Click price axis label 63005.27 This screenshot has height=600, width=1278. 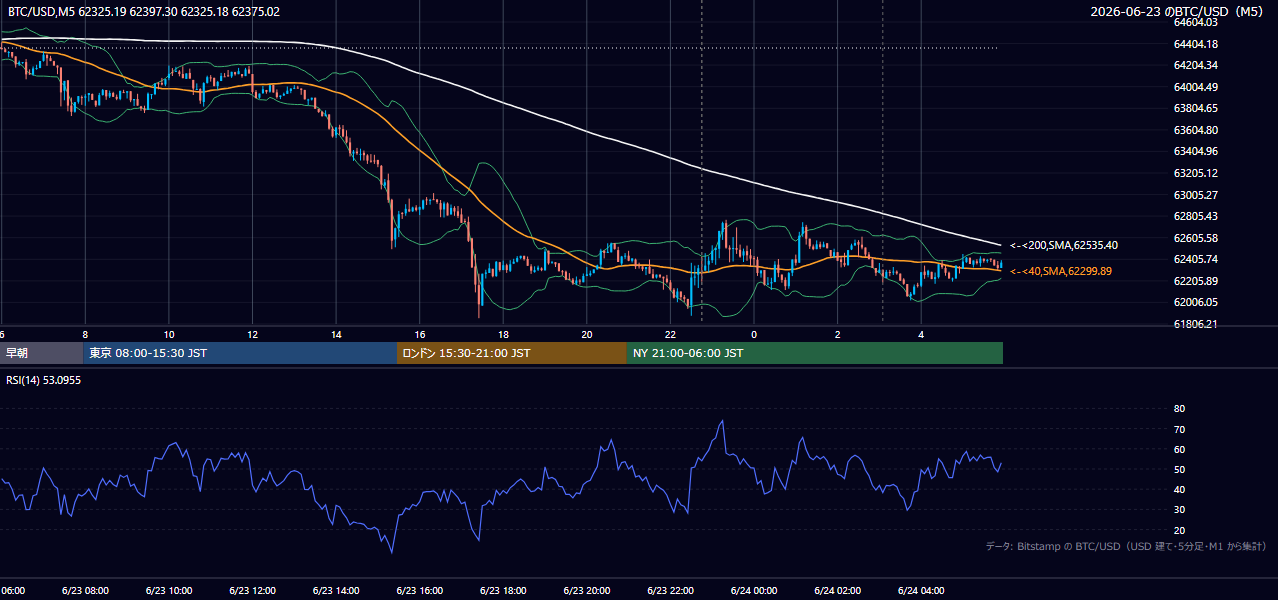click(x=1195, y=195)
